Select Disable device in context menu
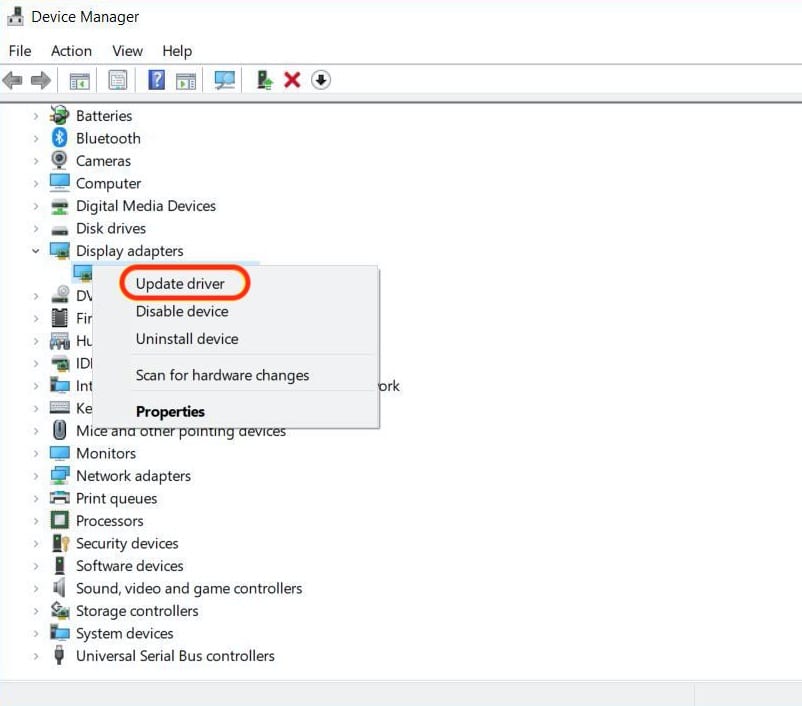Image resolution: width=802 pixels, height=706 pixels. click(182, 311)
